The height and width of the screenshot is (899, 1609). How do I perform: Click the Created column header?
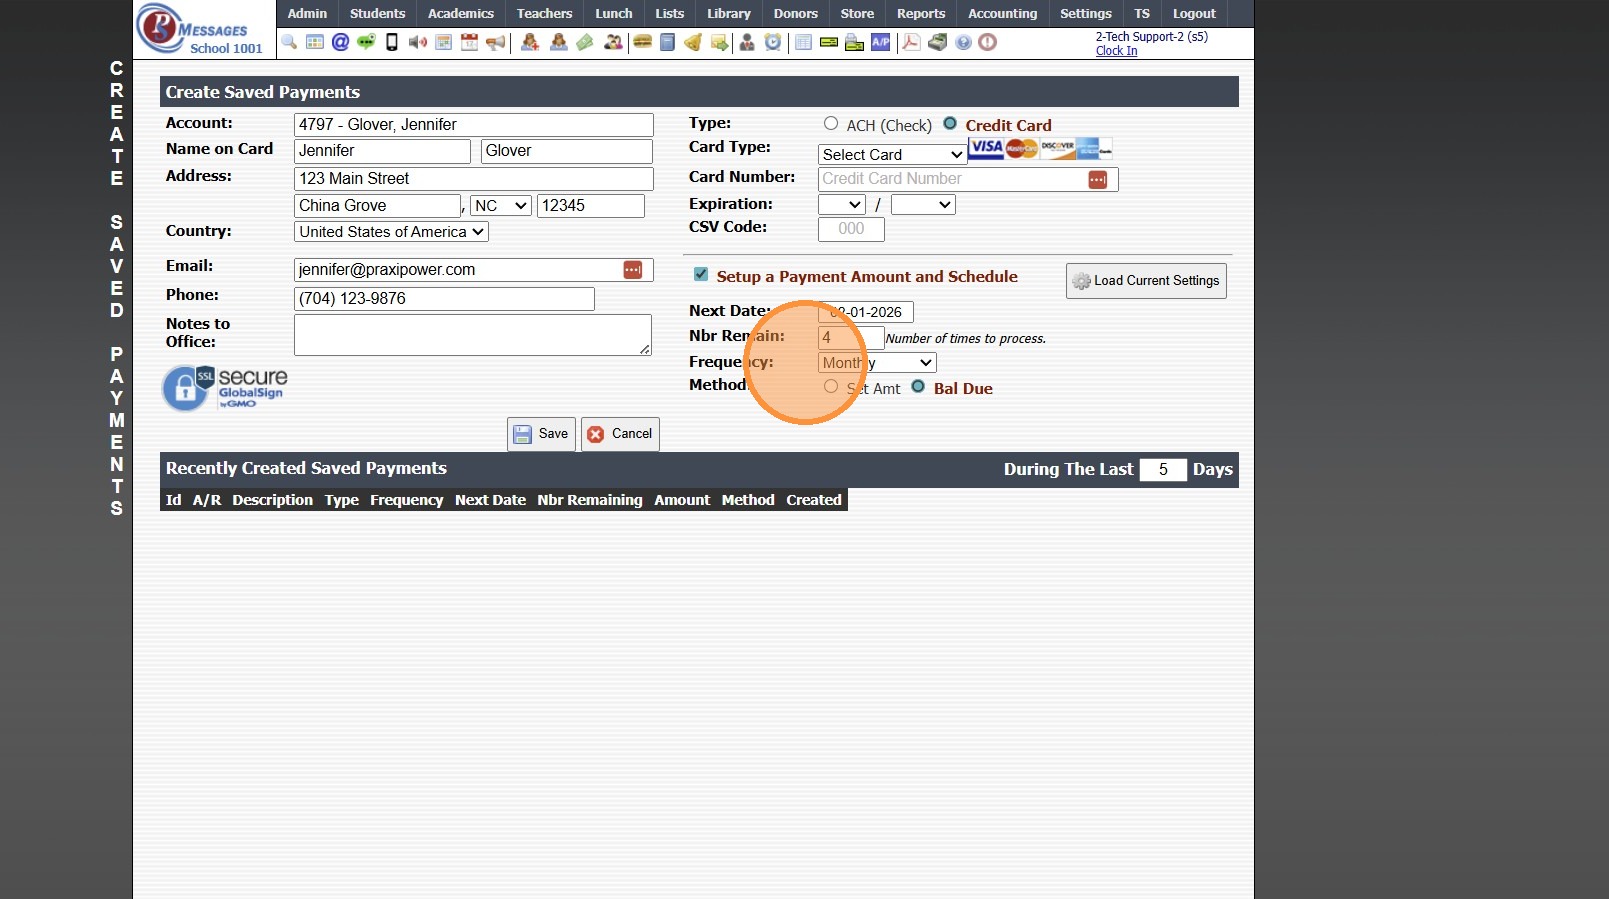814,500
